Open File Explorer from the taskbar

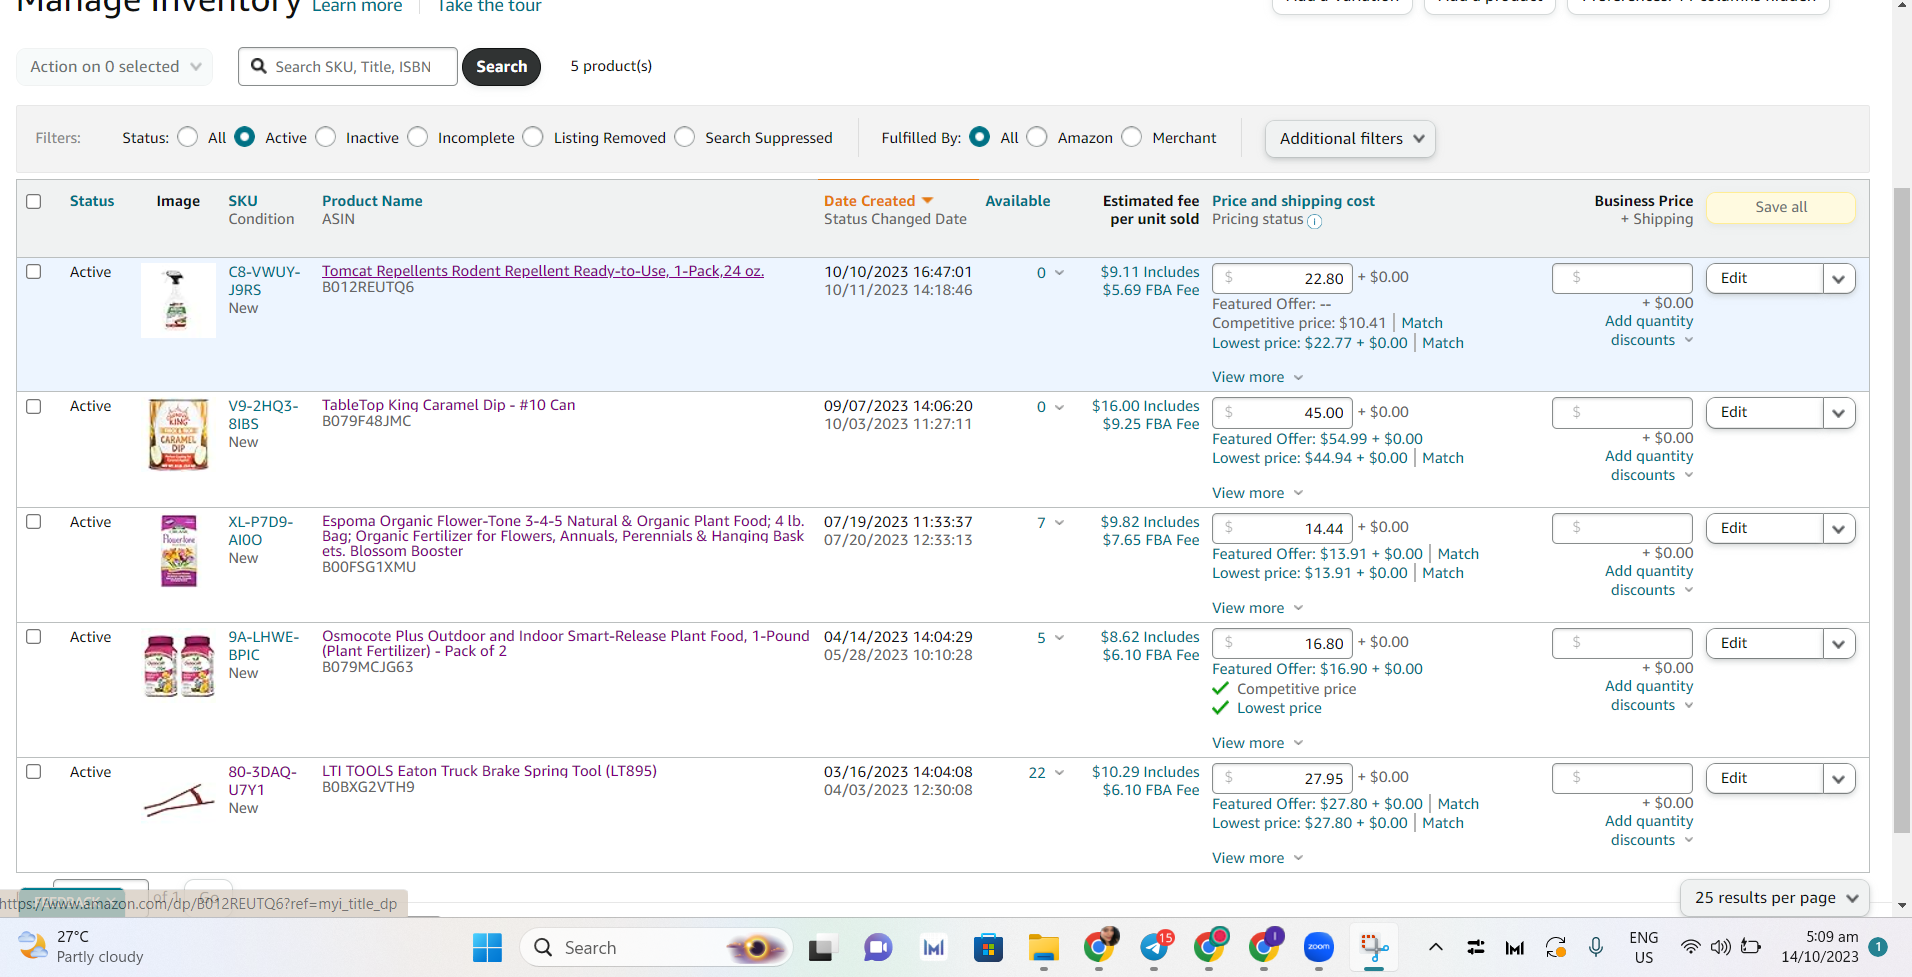click(x=1043, y=947)
